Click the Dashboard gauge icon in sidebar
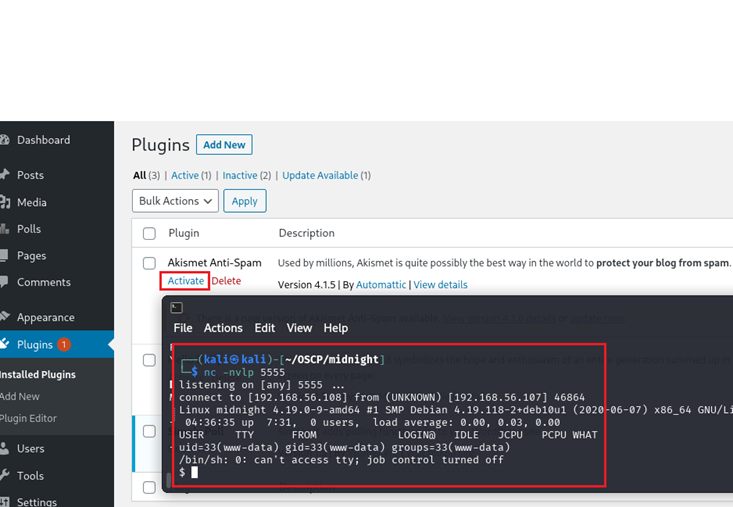Viewport: 733px width, 507px height. 4,140
